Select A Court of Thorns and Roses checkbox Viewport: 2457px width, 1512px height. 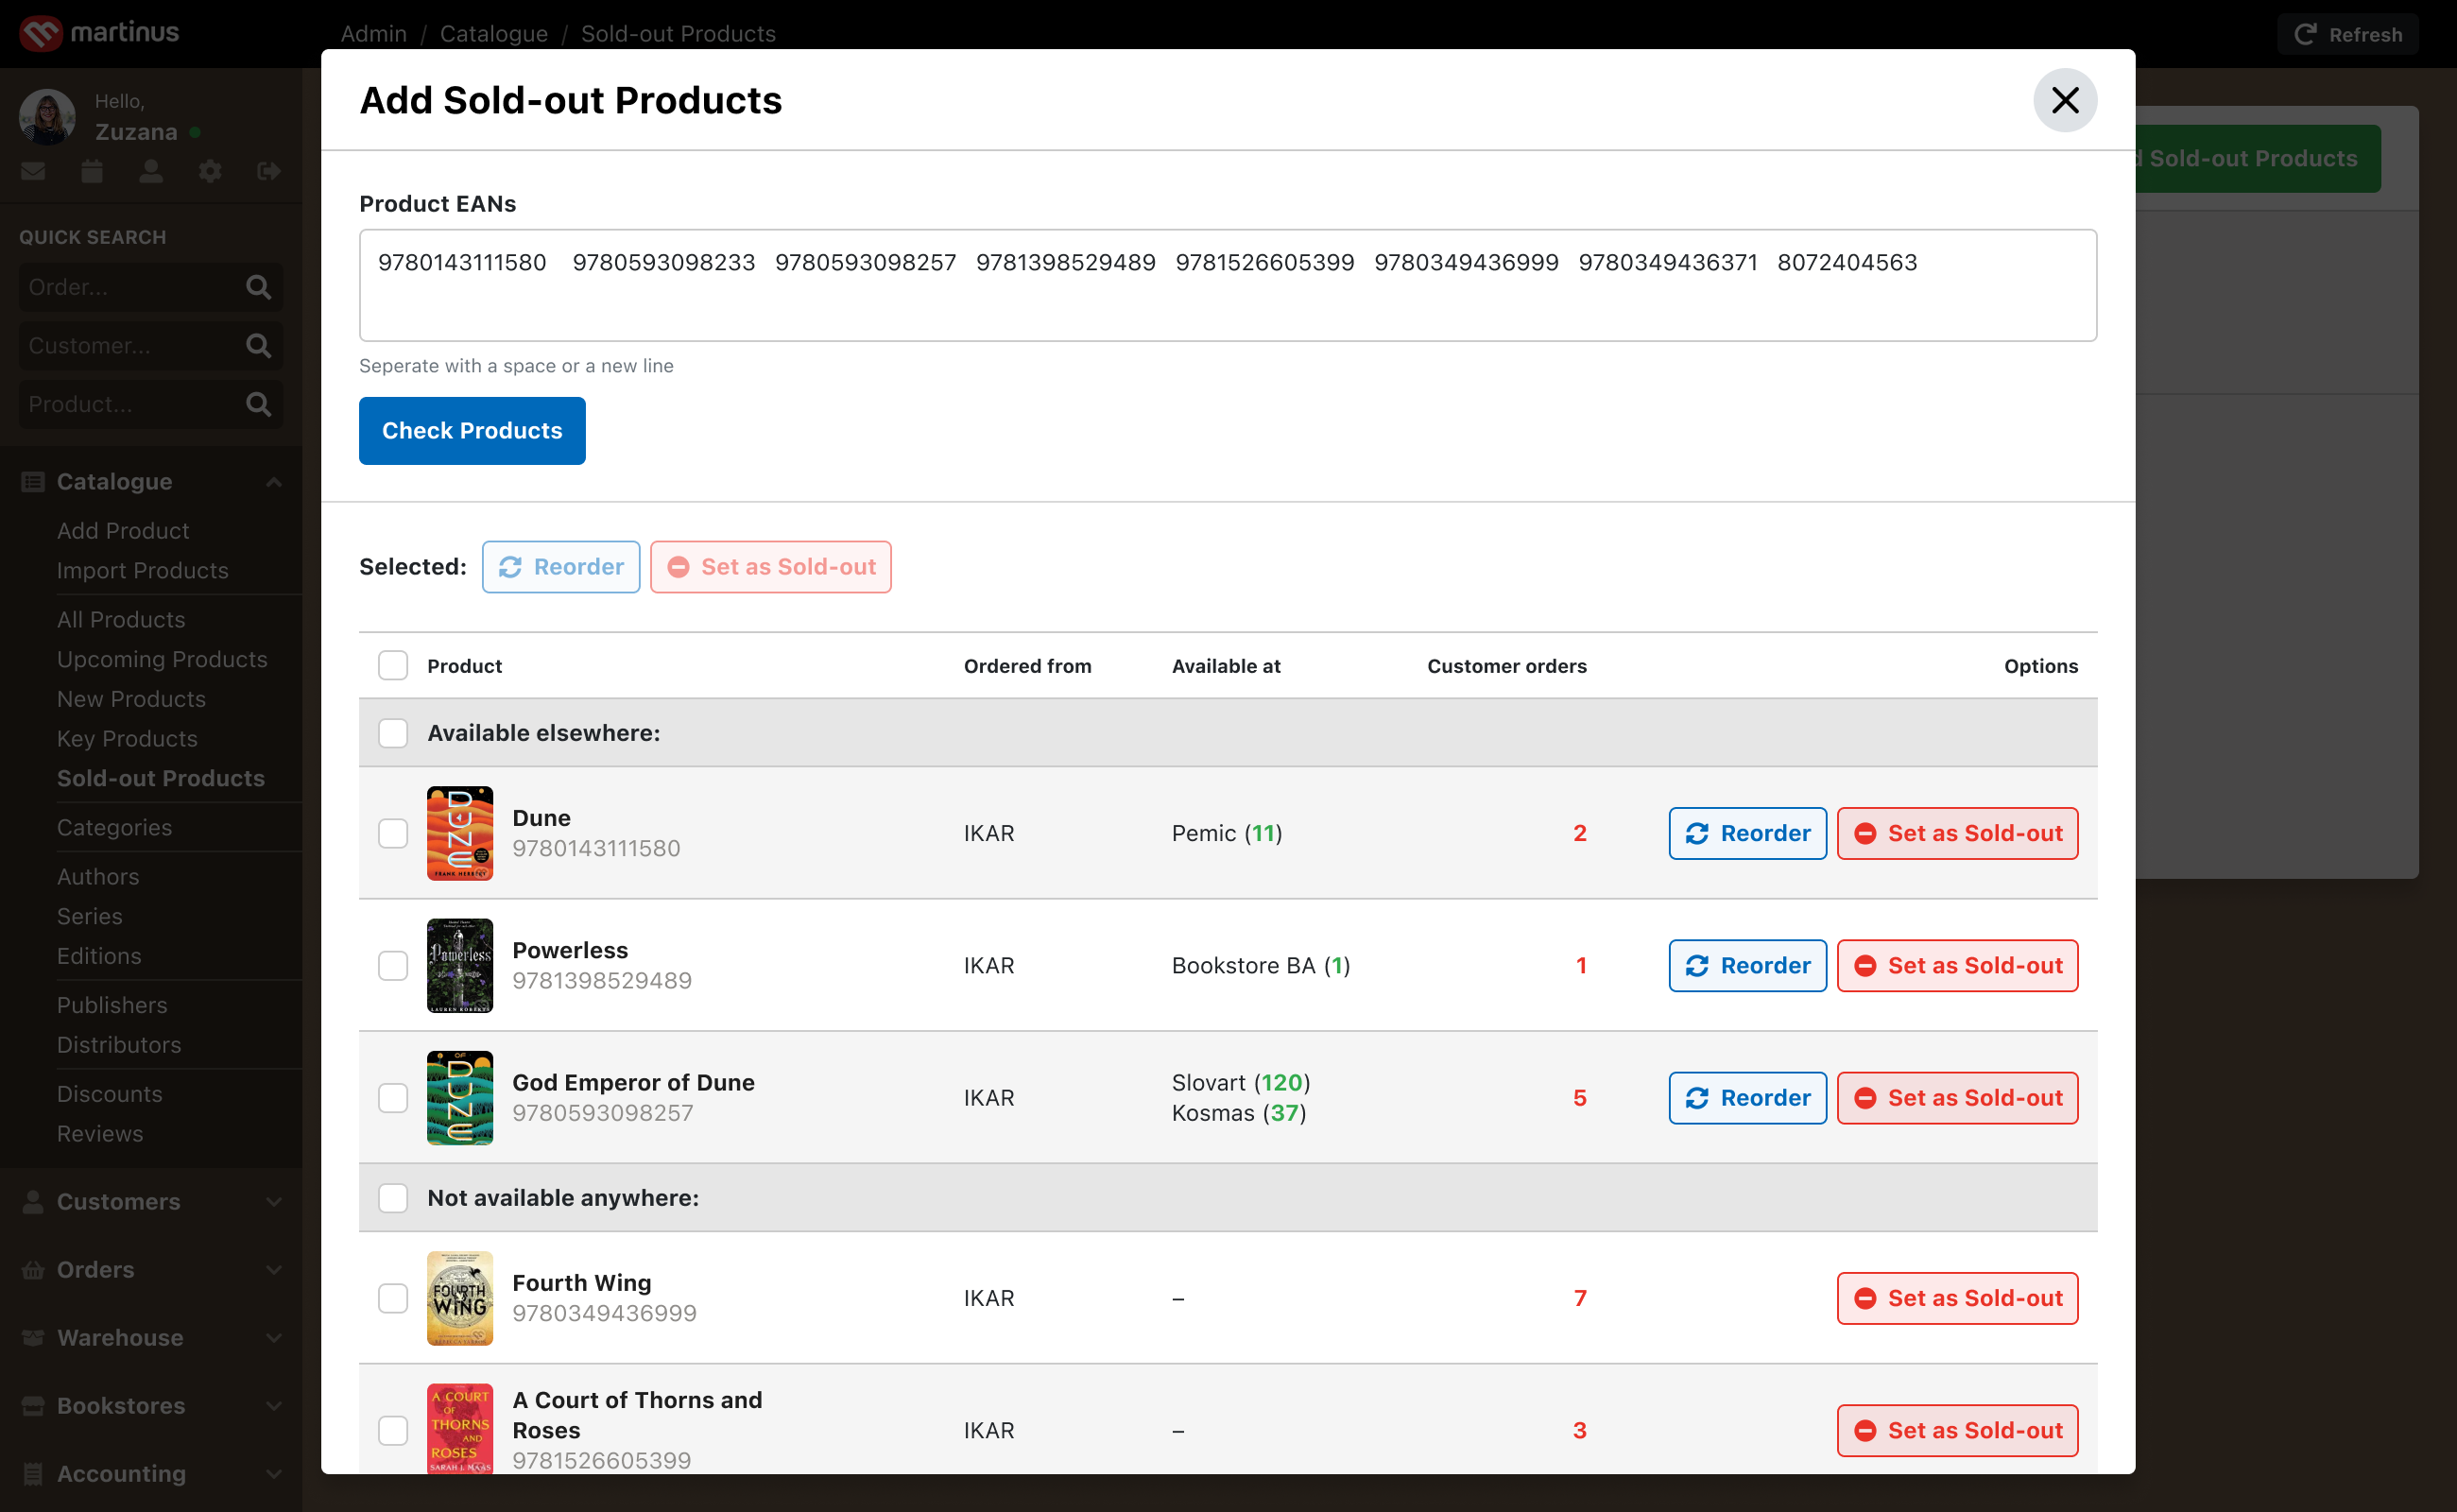[x=393, y=1430]
